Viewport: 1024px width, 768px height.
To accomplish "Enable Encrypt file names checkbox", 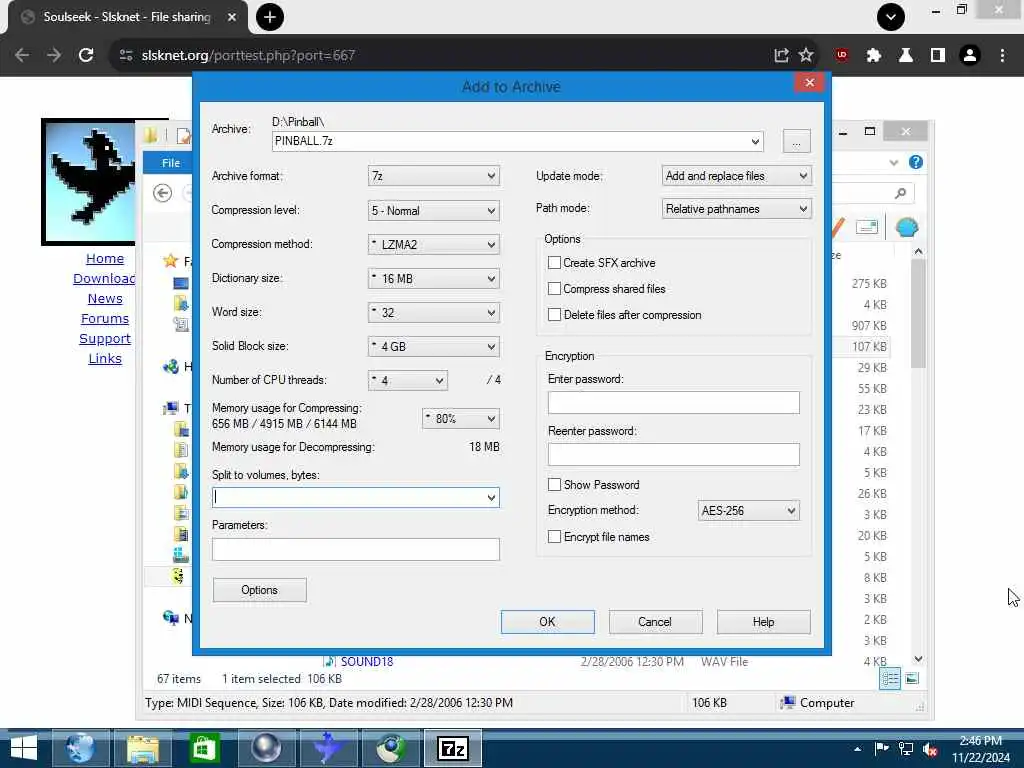I will click(554, 537).
